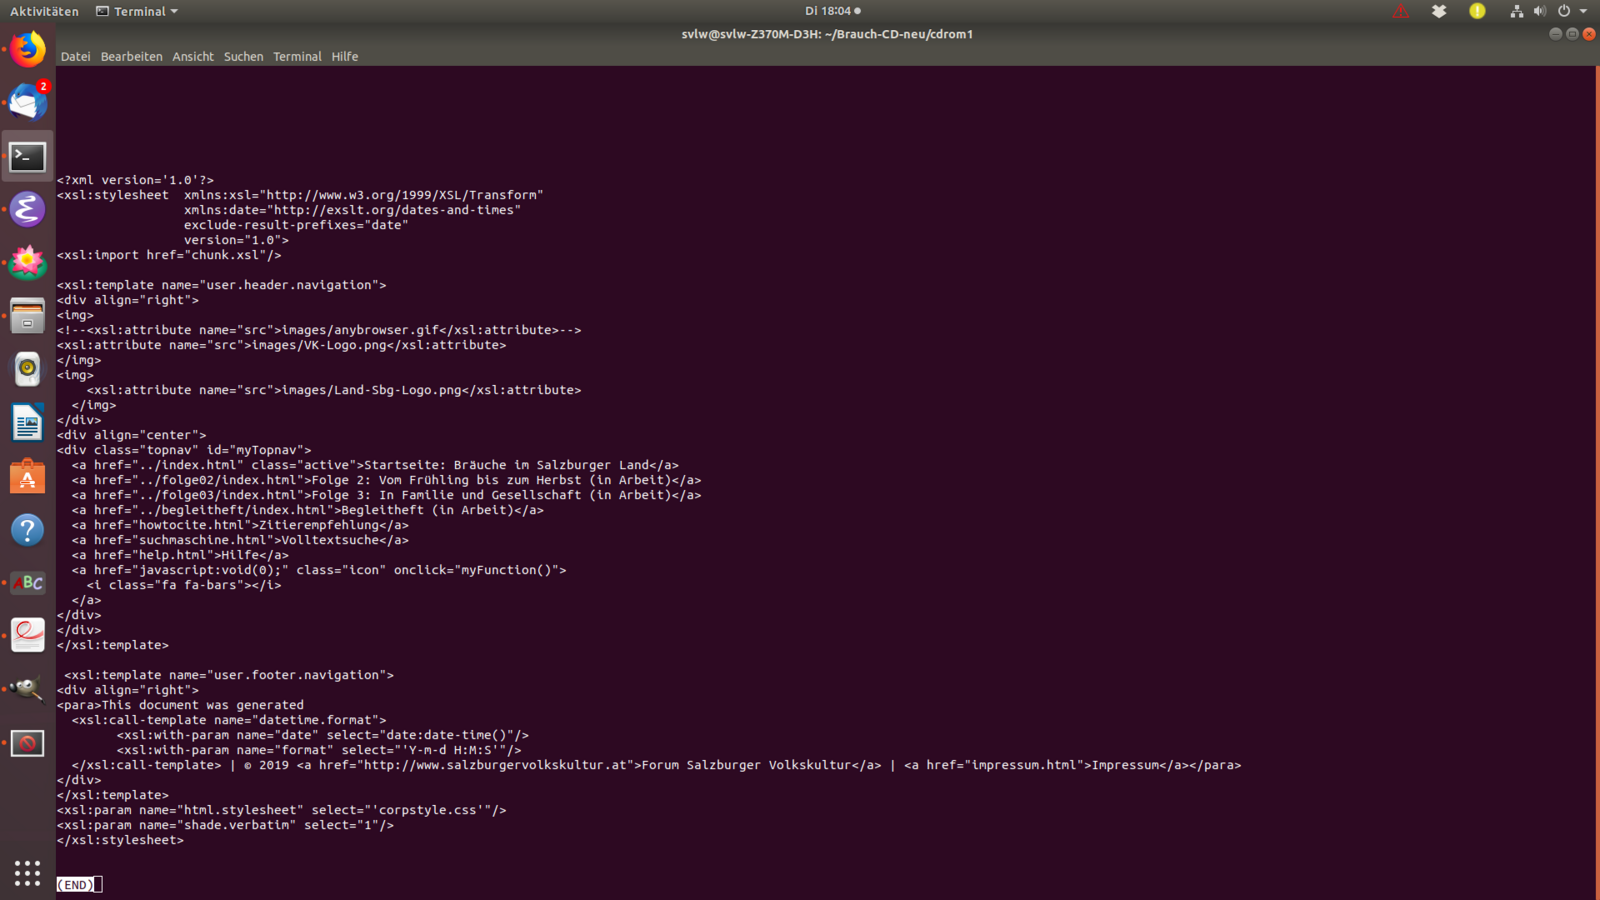Screen dimensions: 1600x900
Task: Open the Datei menu
Action: [x=75, y=57]
